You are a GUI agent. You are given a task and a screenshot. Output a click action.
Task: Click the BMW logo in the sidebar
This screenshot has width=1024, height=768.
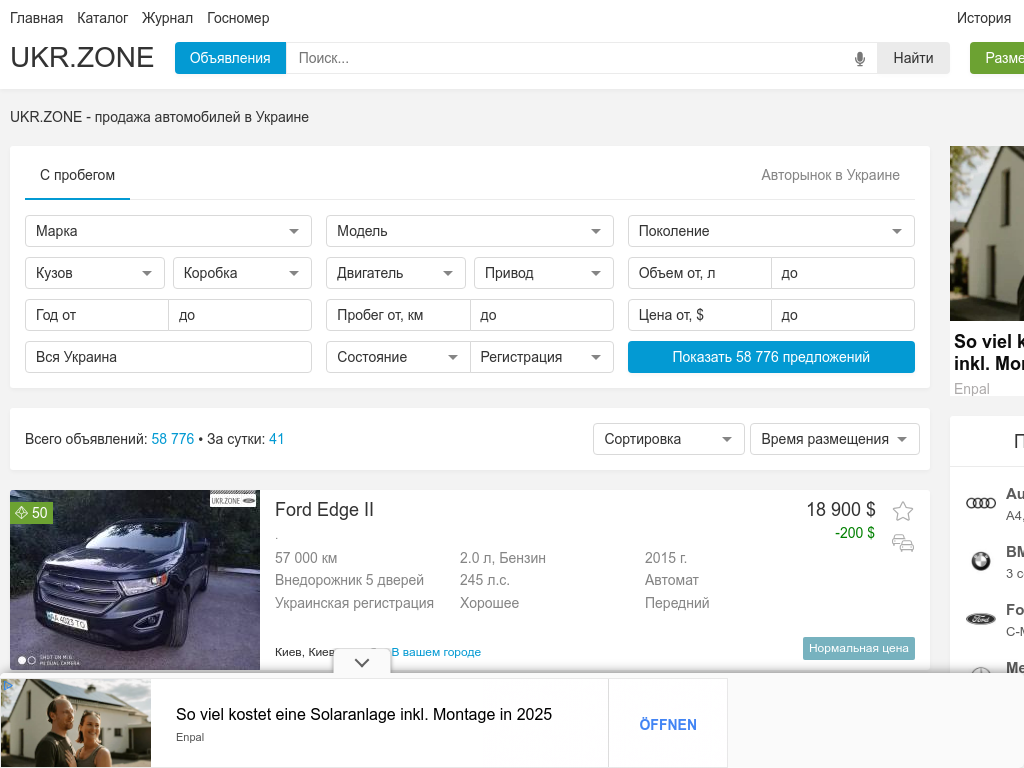pos(980,560)
